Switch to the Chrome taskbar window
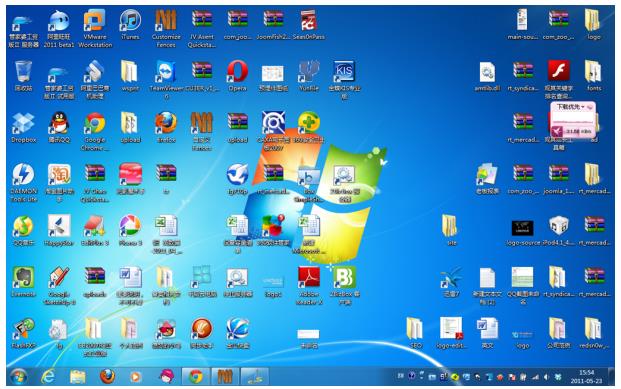This screenshot has width=621, height=389. point(196,376)
